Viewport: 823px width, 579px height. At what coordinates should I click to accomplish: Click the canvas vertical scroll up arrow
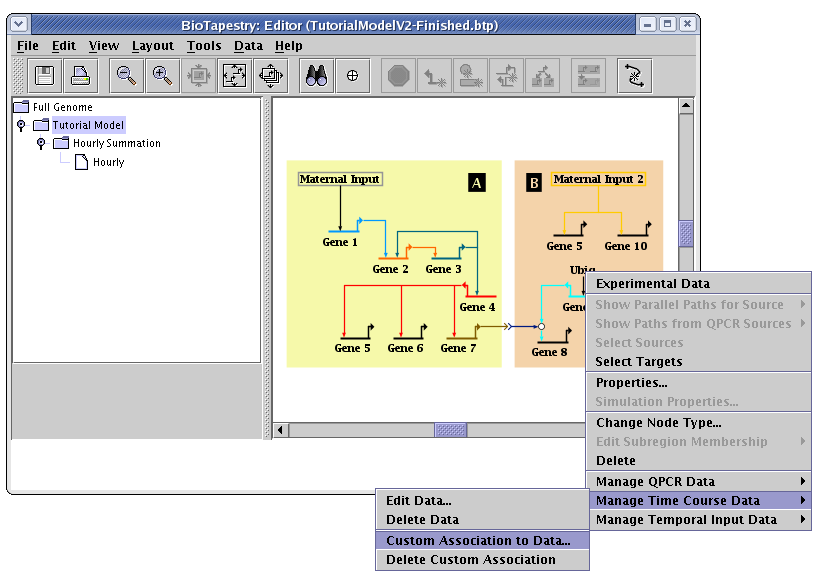click(686, 106)
